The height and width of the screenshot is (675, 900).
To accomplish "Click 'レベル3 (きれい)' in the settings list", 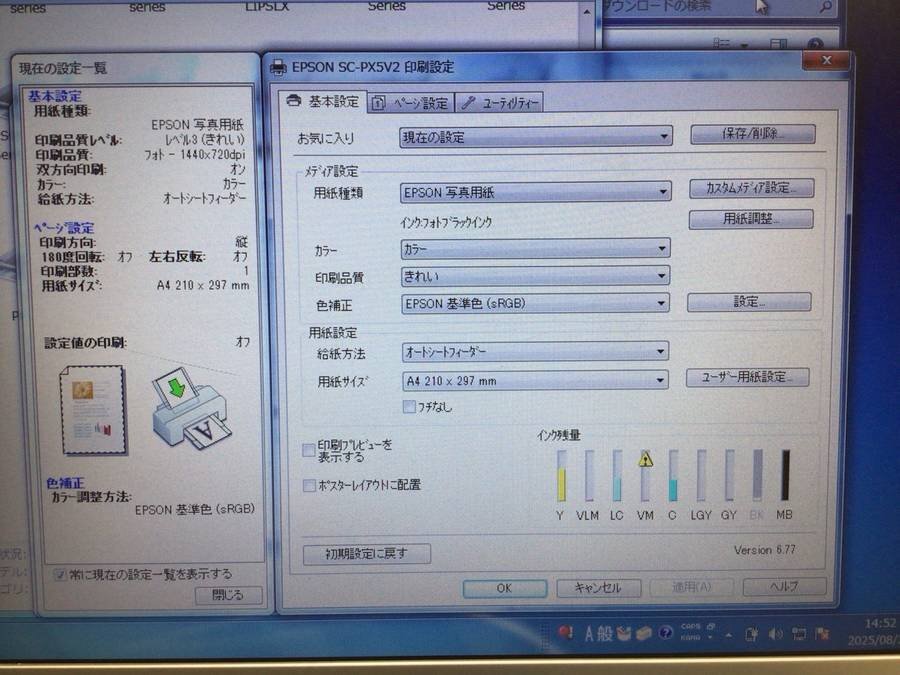I will [x=205, y=140].
